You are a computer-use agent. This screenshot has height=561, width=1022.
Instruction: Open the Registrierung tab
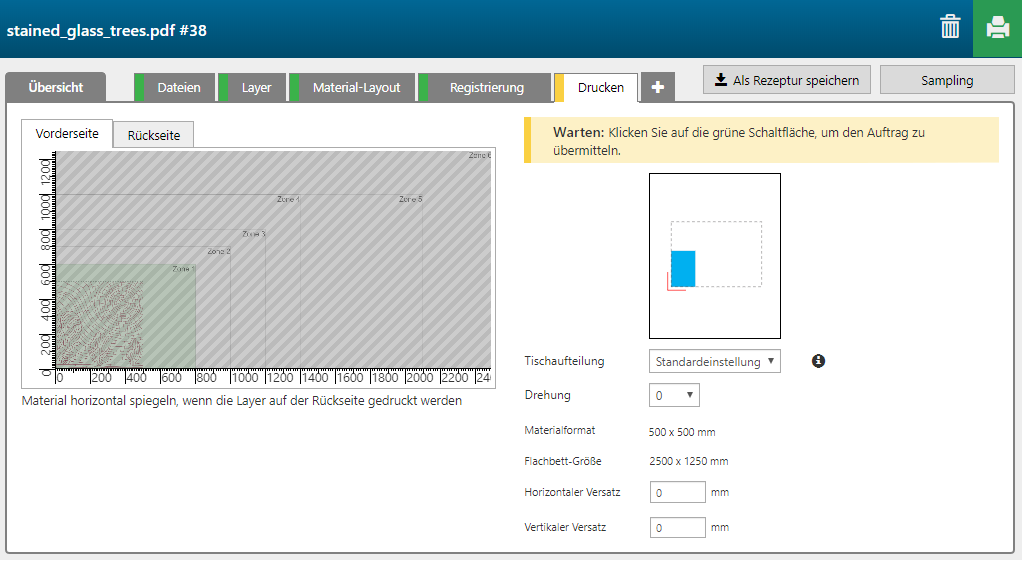tap(486, 88)
